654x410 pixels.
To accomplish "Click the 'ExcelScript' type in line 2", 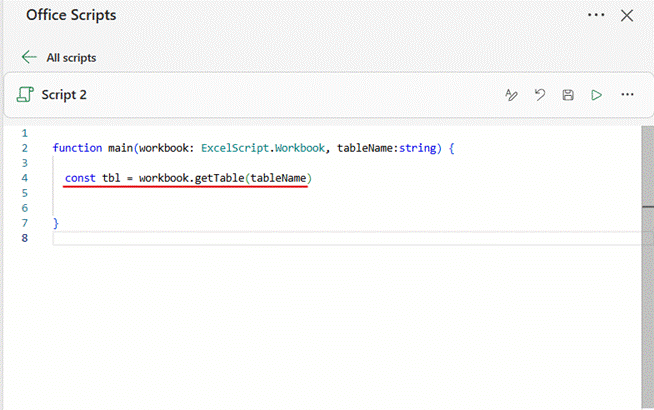I will (x=235, y=148).
